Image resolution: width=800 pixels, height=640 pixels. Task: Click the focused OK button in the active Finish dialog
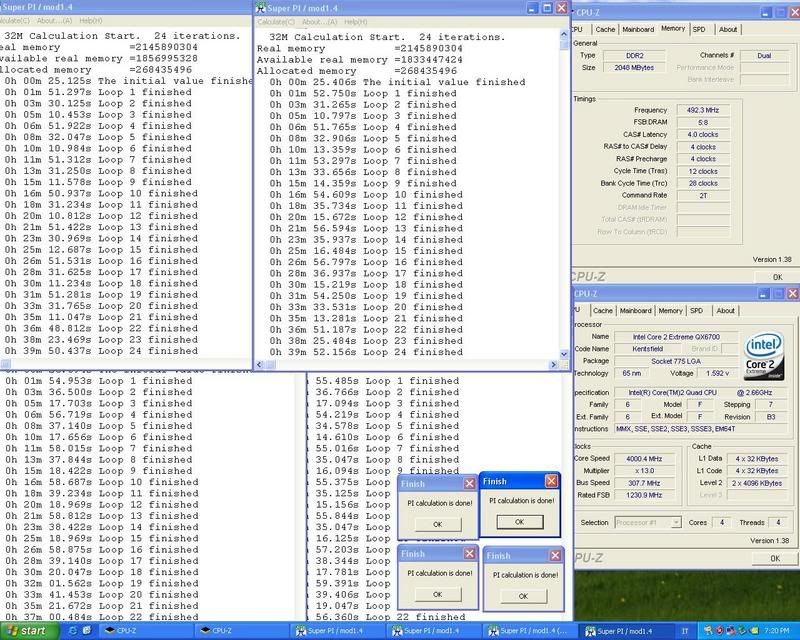(519, 522)
